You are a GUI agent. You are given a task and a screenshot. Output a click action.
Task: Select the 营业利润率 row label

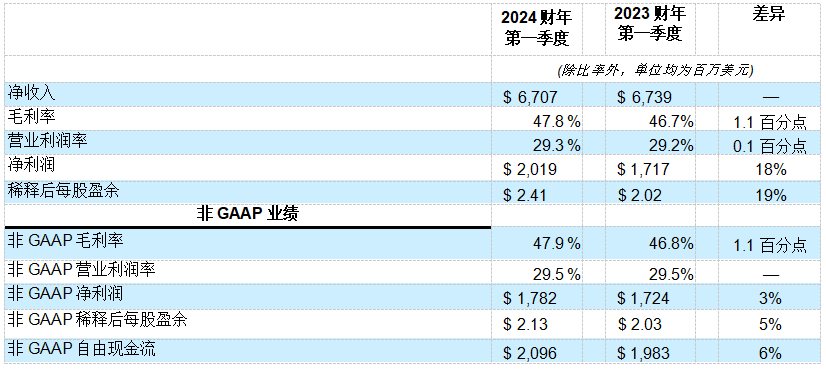pyautogui.click(x=47, y=141)
